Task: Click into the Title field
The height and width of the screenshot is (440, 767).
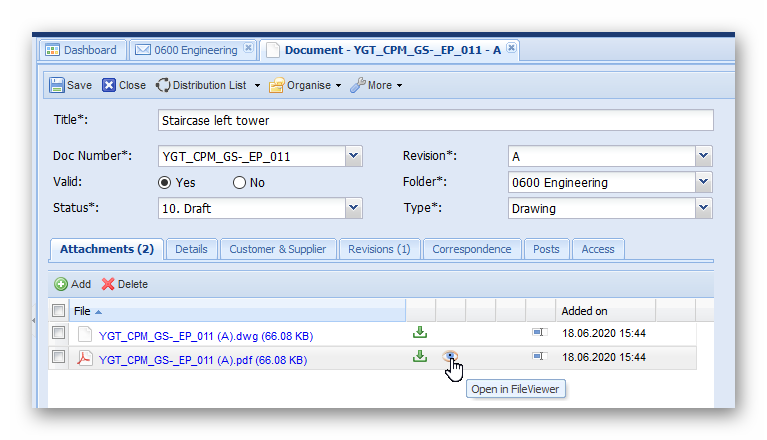Action: (435, 120)
